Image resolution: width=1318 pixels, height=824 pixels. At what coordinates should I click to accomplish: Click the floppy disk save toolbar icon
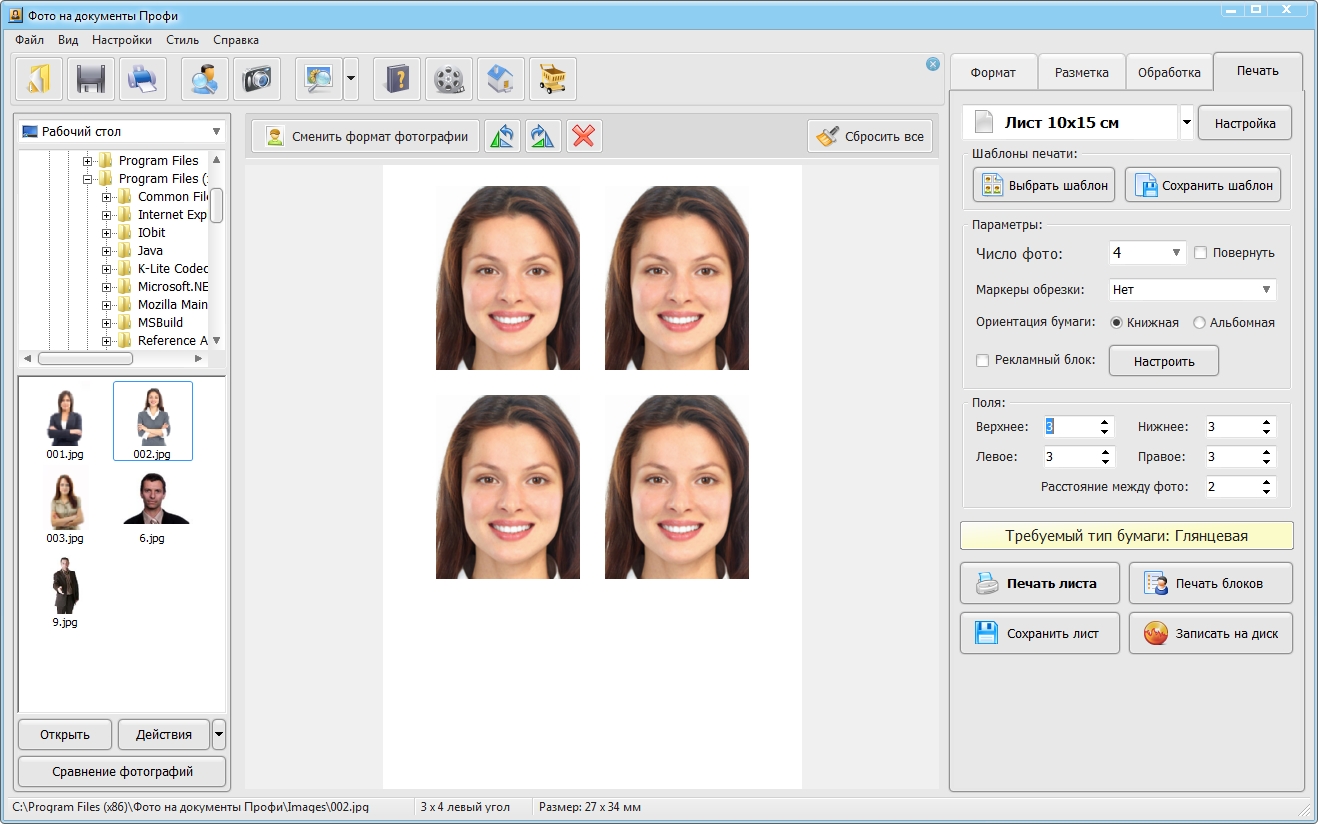pyautogui.click(x=91, y=79)
